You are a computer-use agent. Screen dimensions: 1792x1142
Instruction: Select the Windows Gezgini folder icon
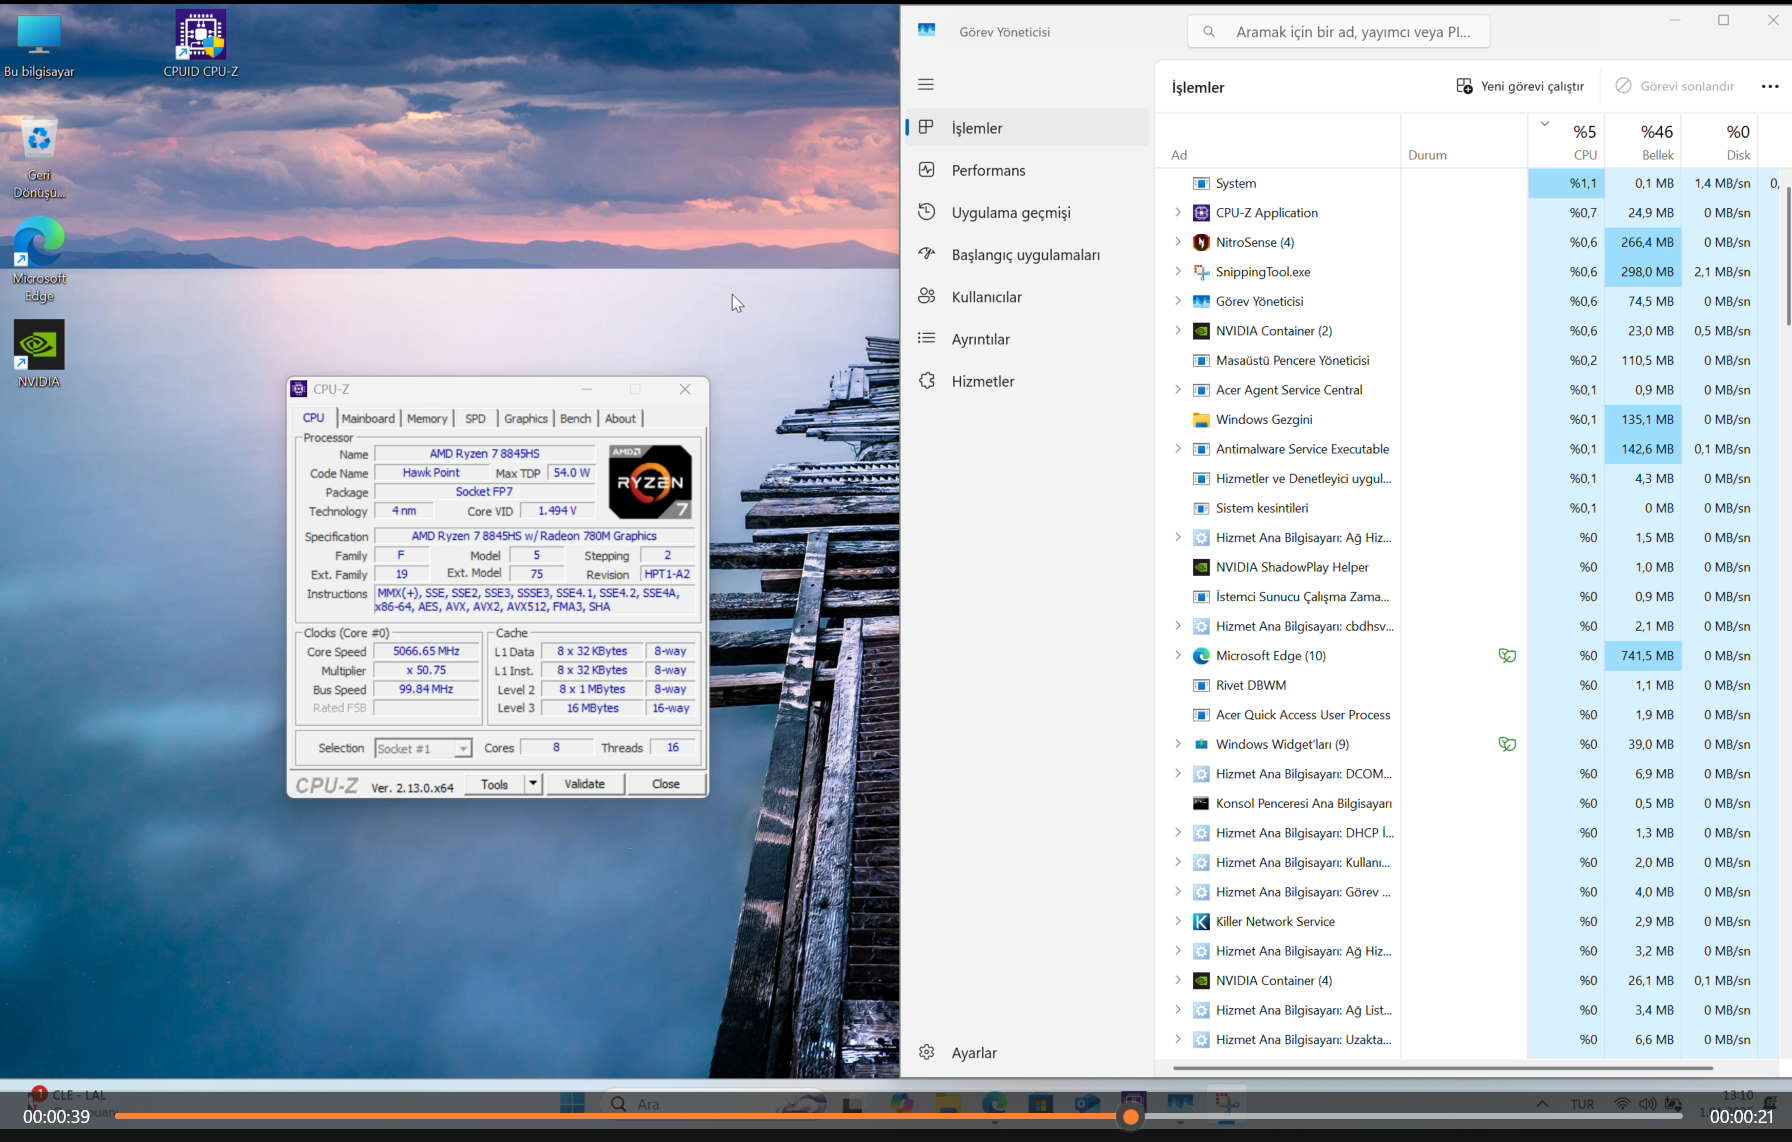click(x=1201, y=420)
